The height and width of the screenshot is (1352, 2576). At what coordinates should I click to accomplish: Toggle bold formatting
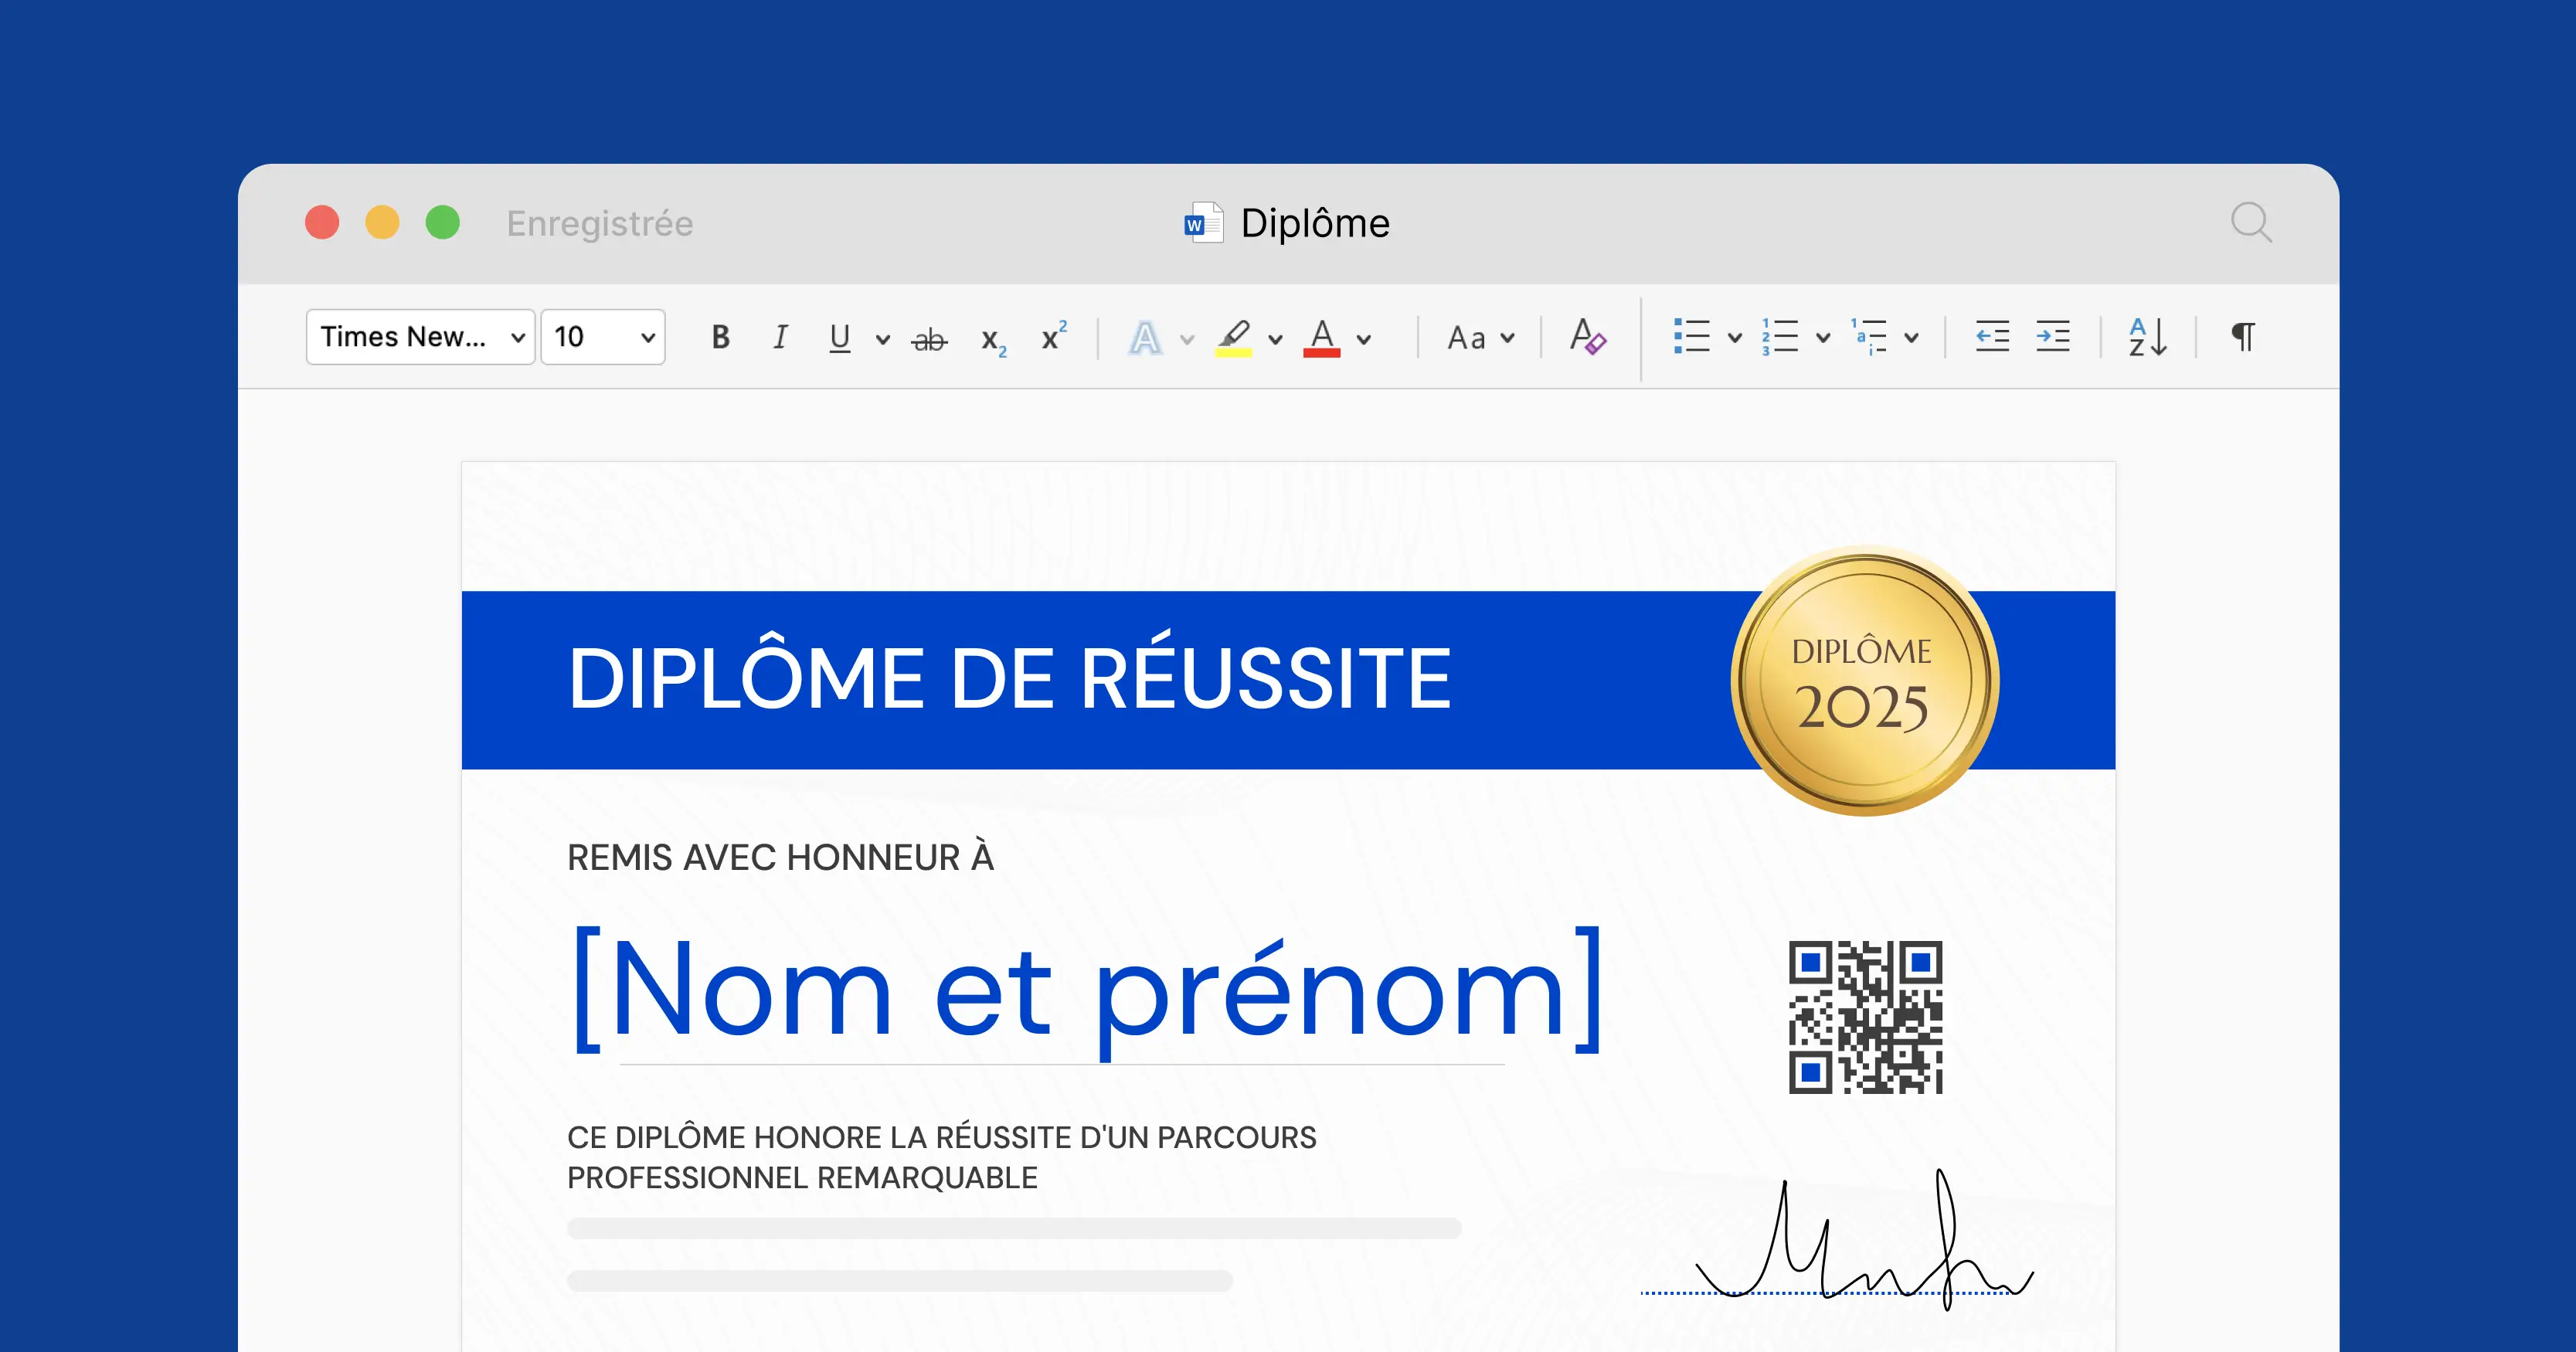click(x=721, y=338)
